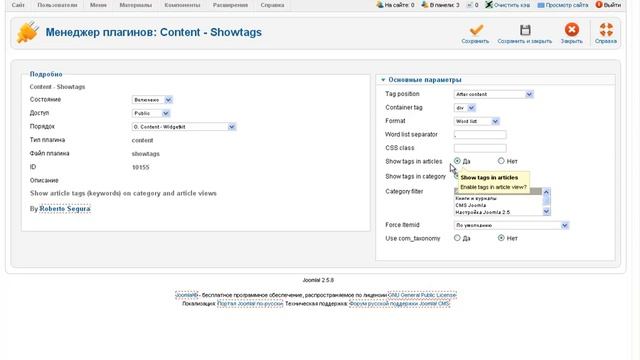Open the Состояние status dropdown

pyautogui.click(x=152, y=100)
